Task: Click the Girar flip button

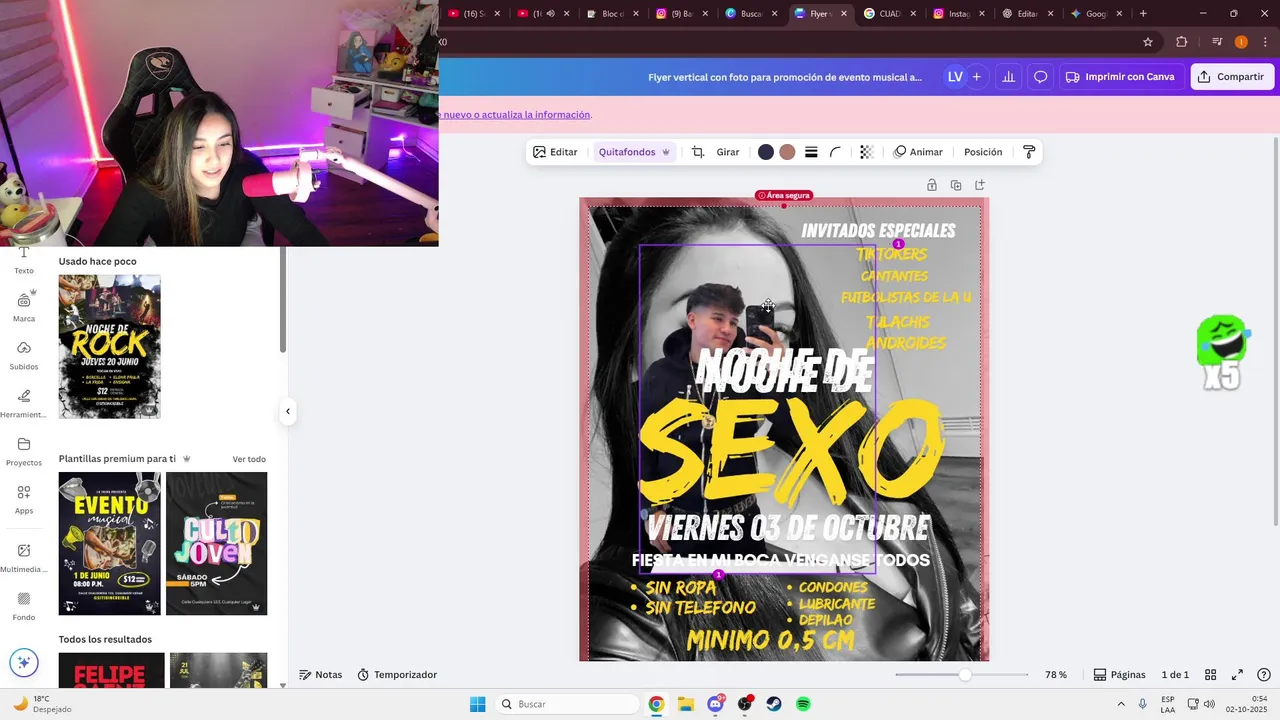Action: [x=728, y=152]
